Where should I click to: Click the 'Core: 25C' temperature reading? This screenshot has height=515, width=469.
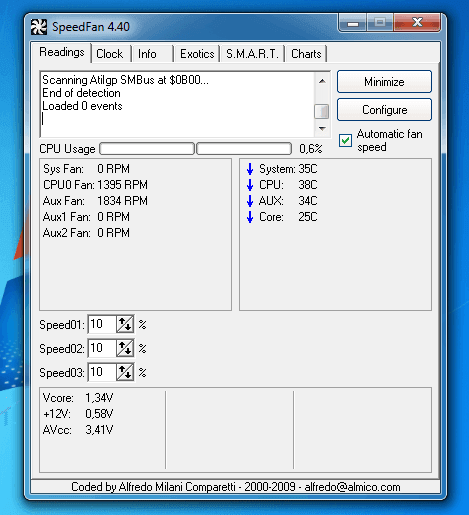coord(288,217)
